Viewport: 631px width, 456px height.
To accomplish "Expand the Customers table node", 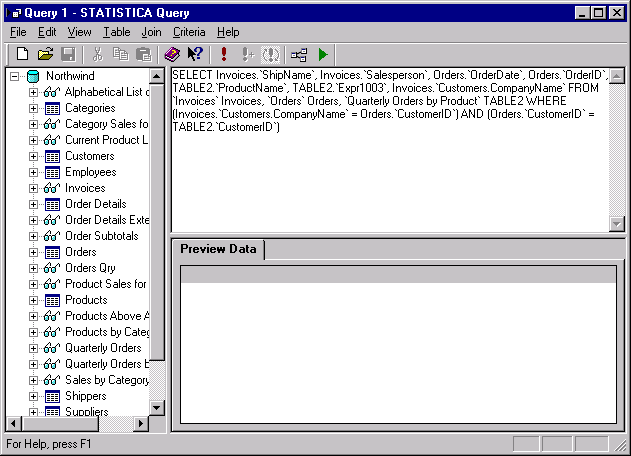I will pyautogui.click(x=33, y=156).
